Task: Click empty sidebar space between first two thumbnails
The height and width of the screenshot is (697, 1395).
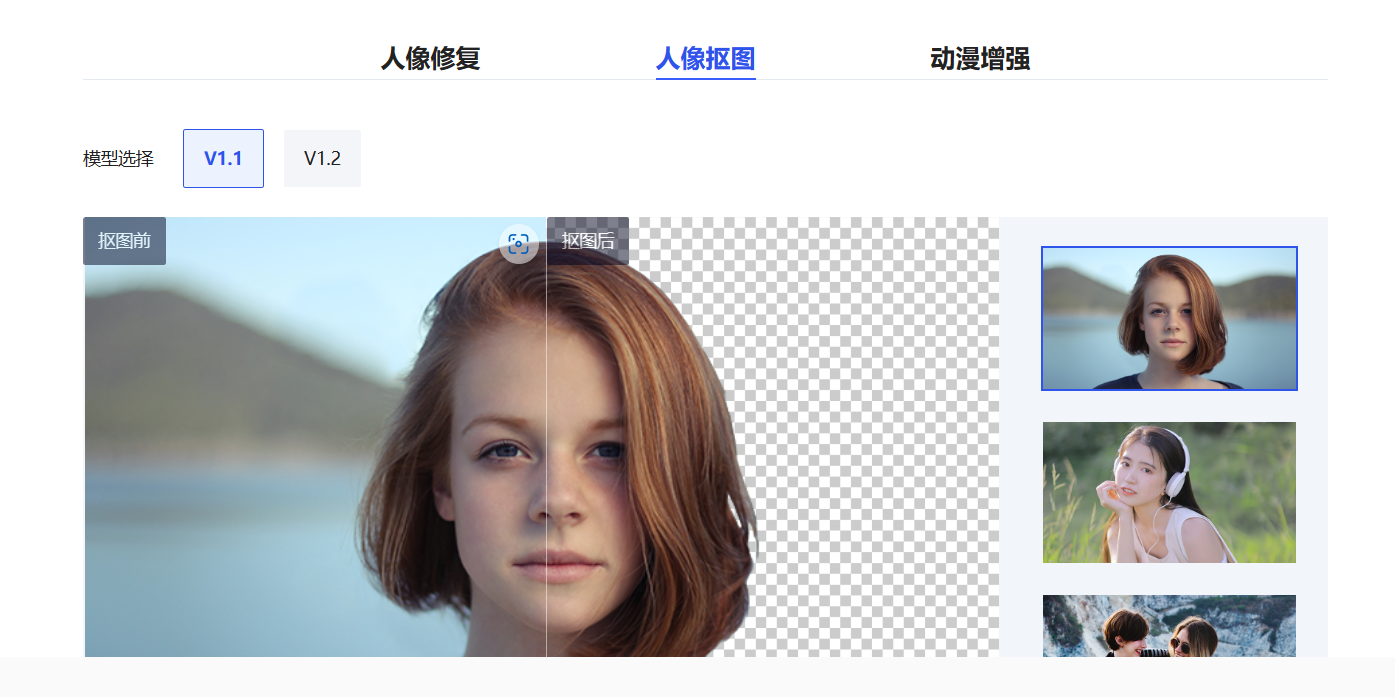Action: pyautogui.click(x=1169, y=406)
